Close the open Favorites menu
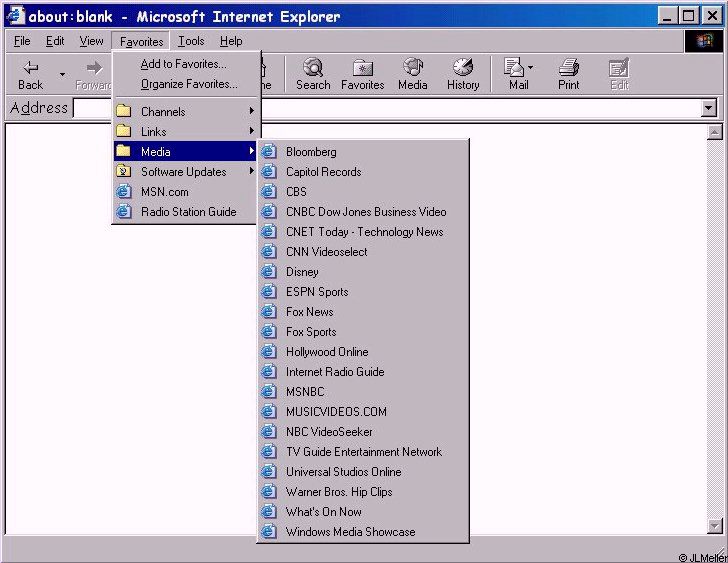Image resolution: width=728 pixels, height=563 pixels. click(x=141, y=41)
